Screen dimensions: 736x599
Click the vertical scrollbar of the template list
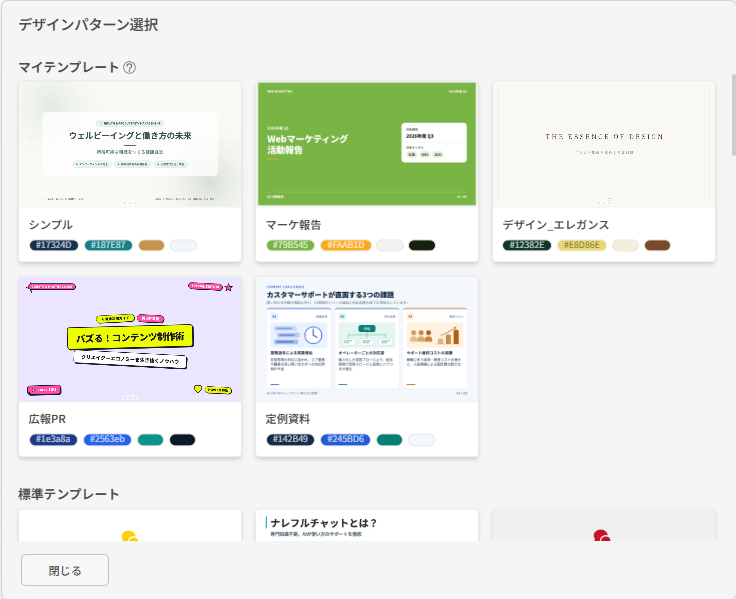click(733, 115)
